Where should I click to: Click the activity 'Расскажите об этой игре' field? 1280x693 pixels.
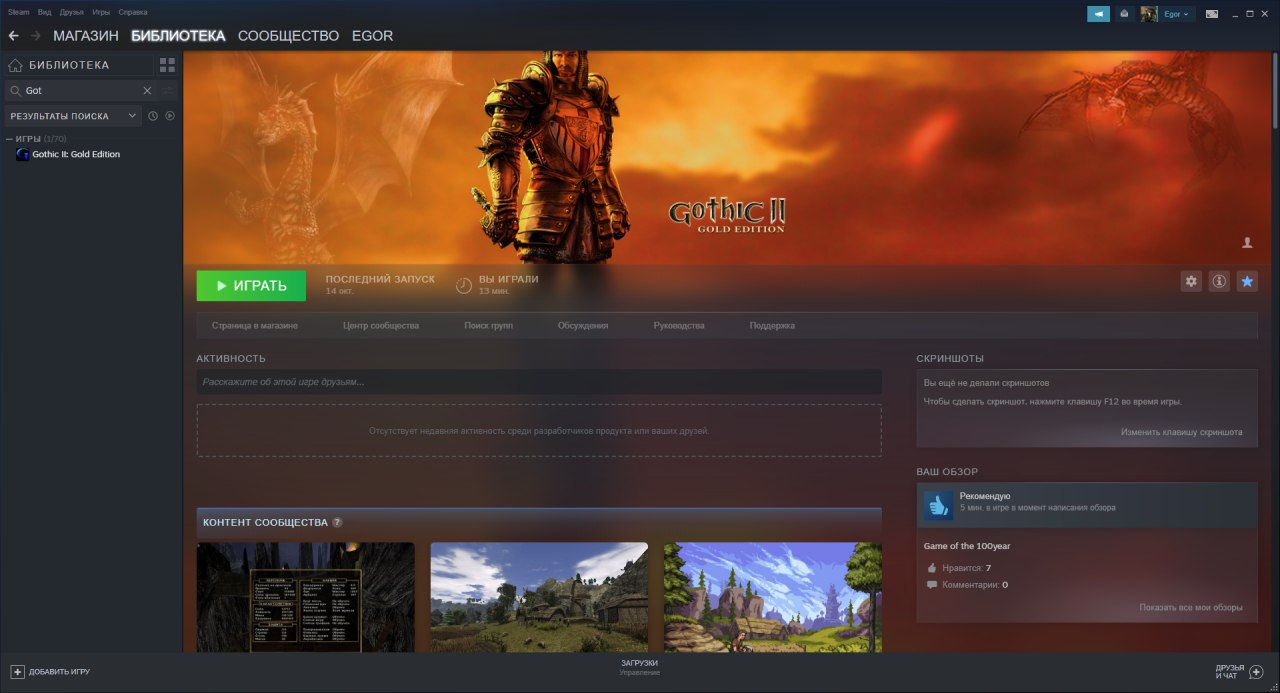[x=539, y=382]
